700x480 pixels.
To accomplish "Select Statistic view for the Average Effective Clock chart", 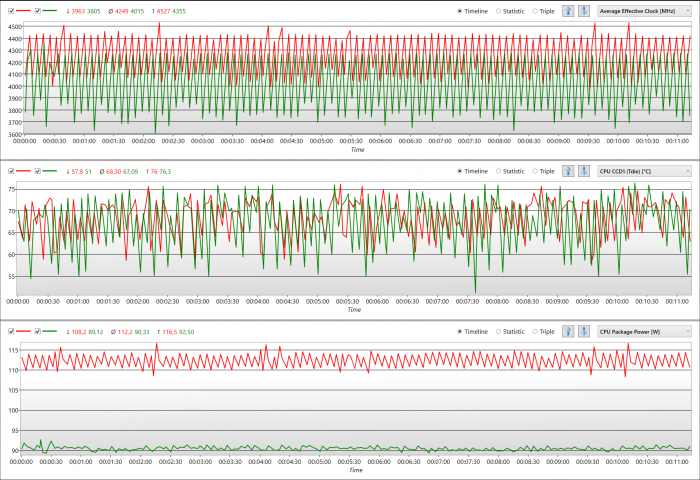I will (x=500, y=10).
